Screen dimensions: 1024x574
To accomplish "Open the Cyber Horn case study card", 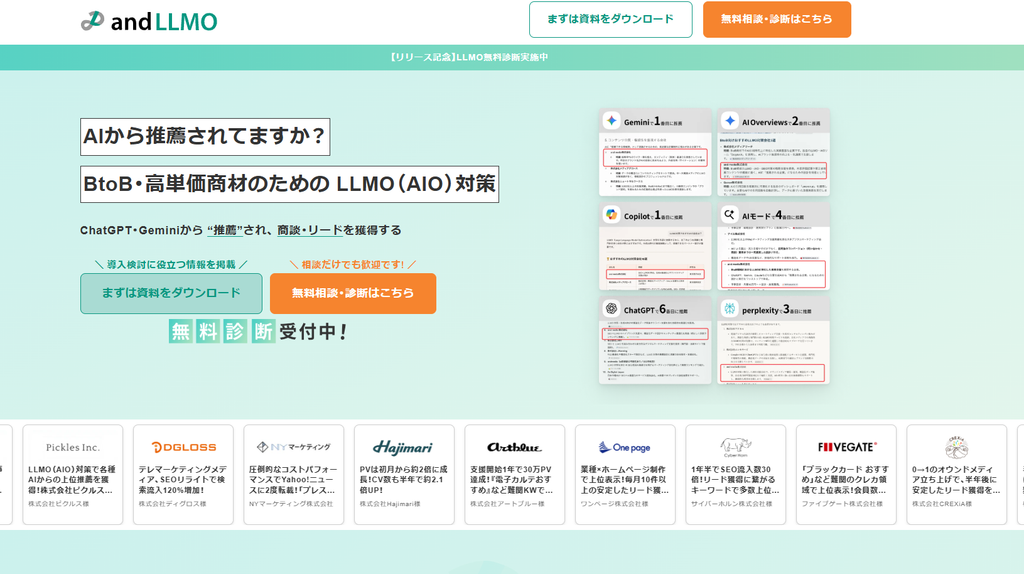I will pos(735,475).
